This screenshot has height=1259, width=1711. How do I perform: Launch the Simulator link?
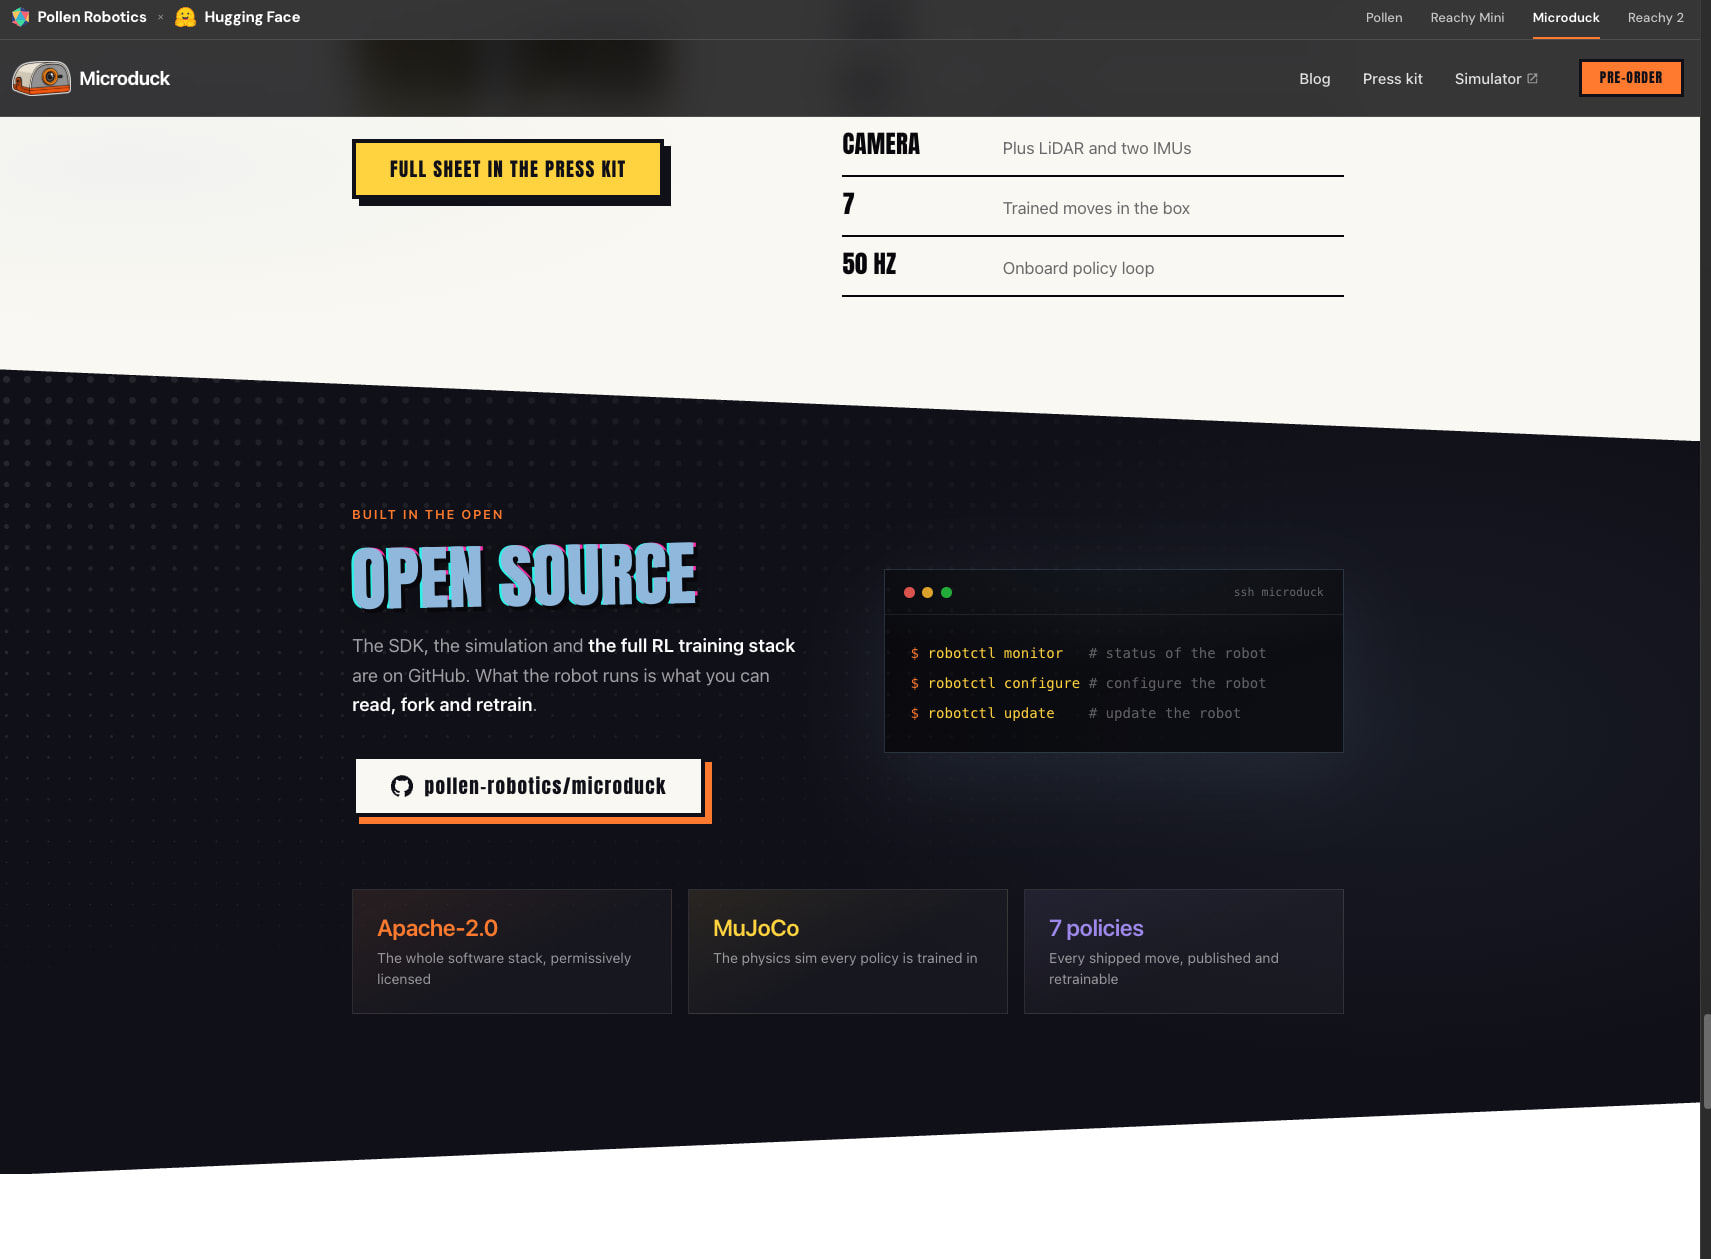(x=1496, y=79)
